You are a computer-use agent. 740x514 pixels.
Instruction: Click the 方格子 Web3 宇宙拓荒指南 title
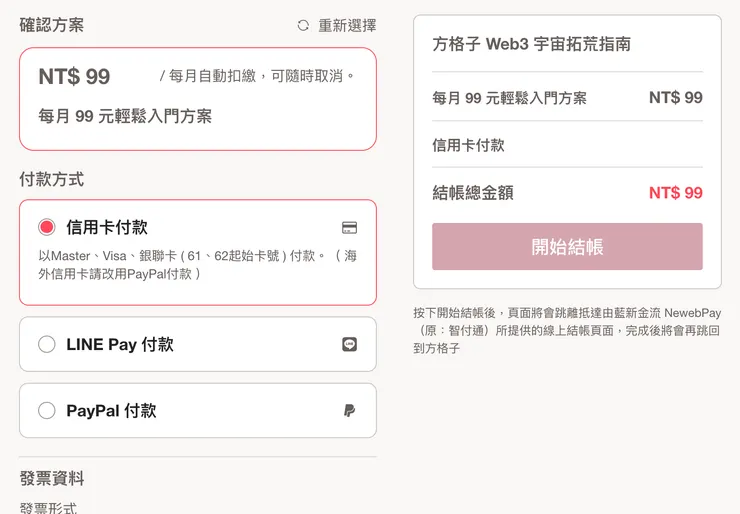coord(531,45)
